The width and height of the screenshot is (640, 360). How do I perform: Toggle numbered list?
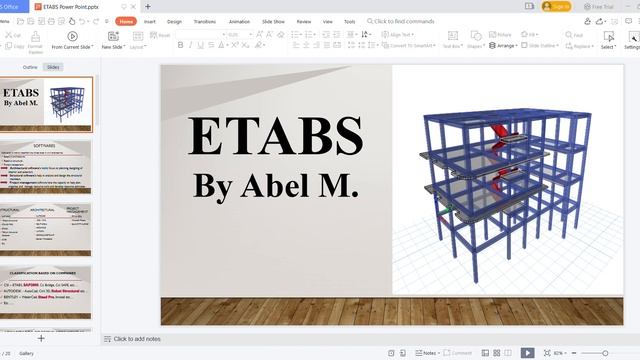pyautogui.click(x=310, y=35)
